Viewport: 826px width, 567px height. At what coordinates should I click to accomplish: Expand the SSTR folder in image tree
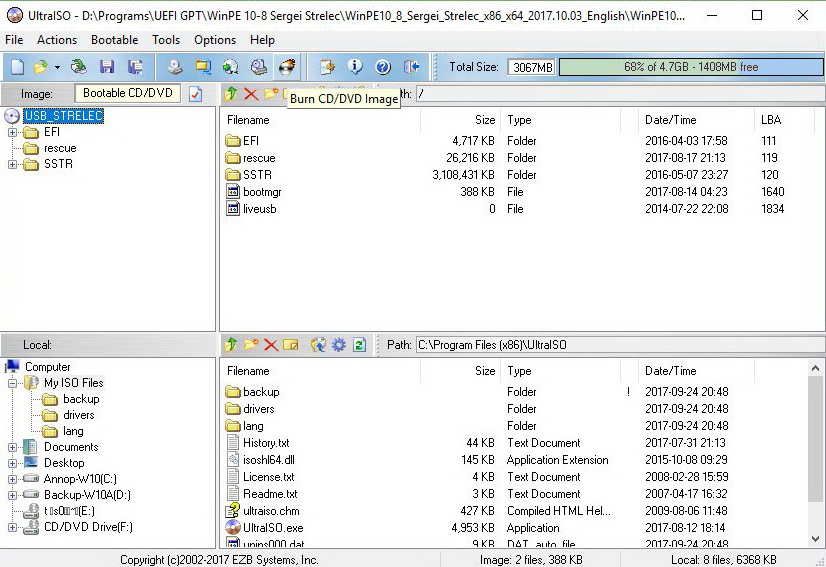tap(12, 164)
